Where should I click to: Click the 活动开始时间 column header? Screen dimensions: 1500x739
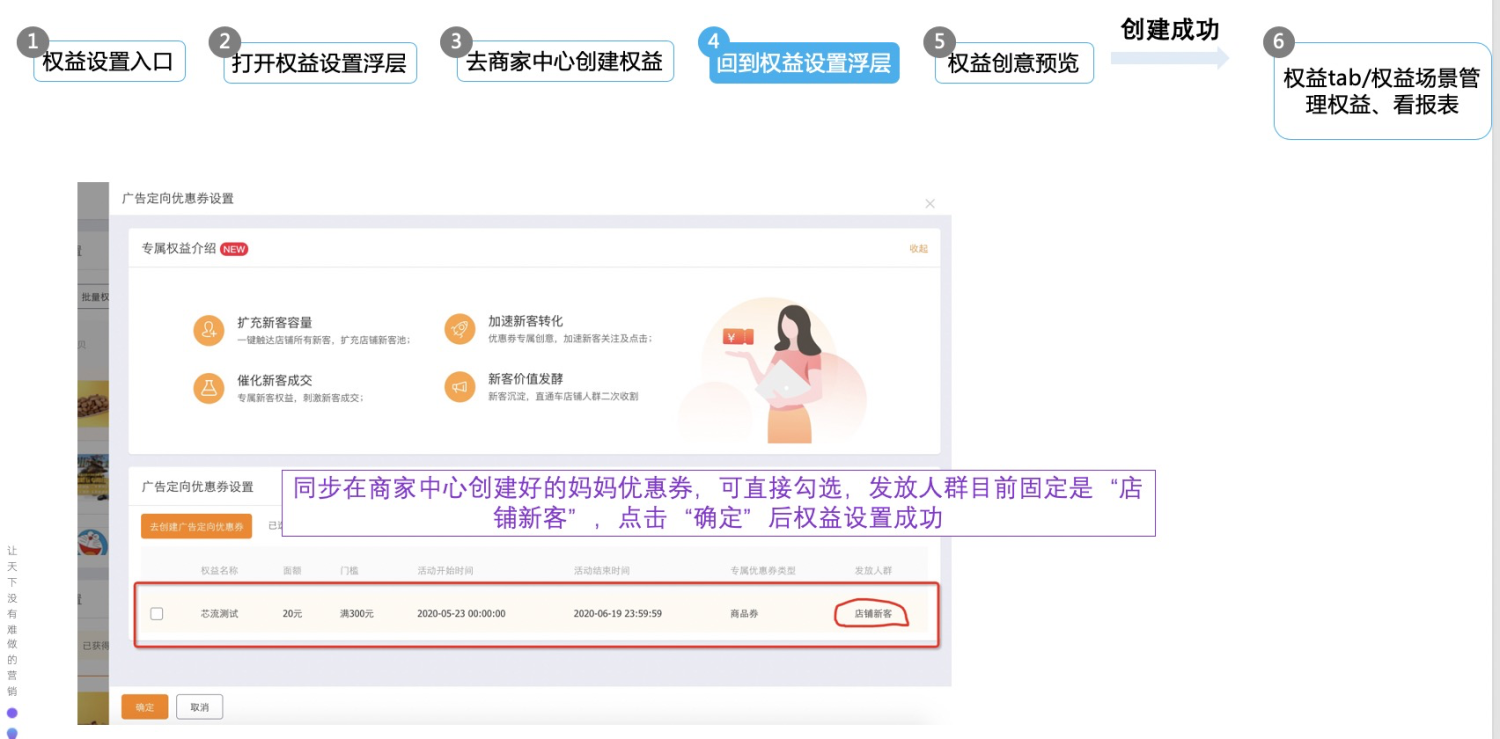point(445,570)
